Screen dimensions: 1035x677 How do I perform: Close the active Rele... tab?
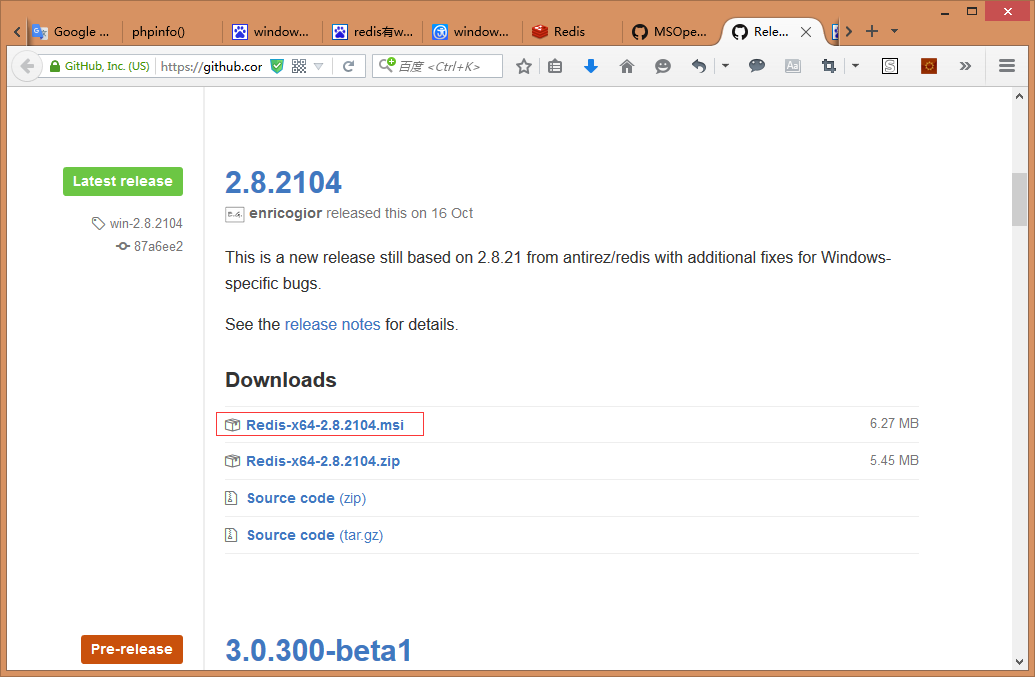[806, 32]
